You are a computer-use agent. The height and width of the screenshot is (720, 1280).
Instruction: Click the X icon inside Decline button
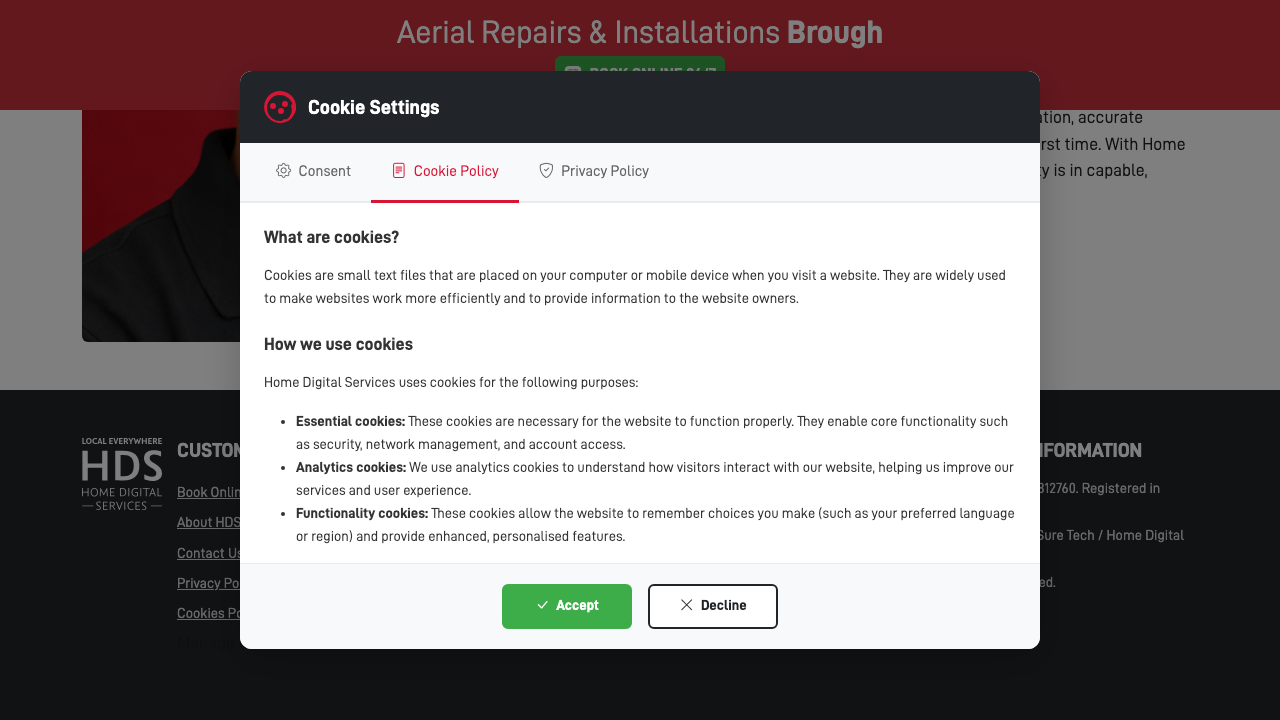(x=686, y=606)
